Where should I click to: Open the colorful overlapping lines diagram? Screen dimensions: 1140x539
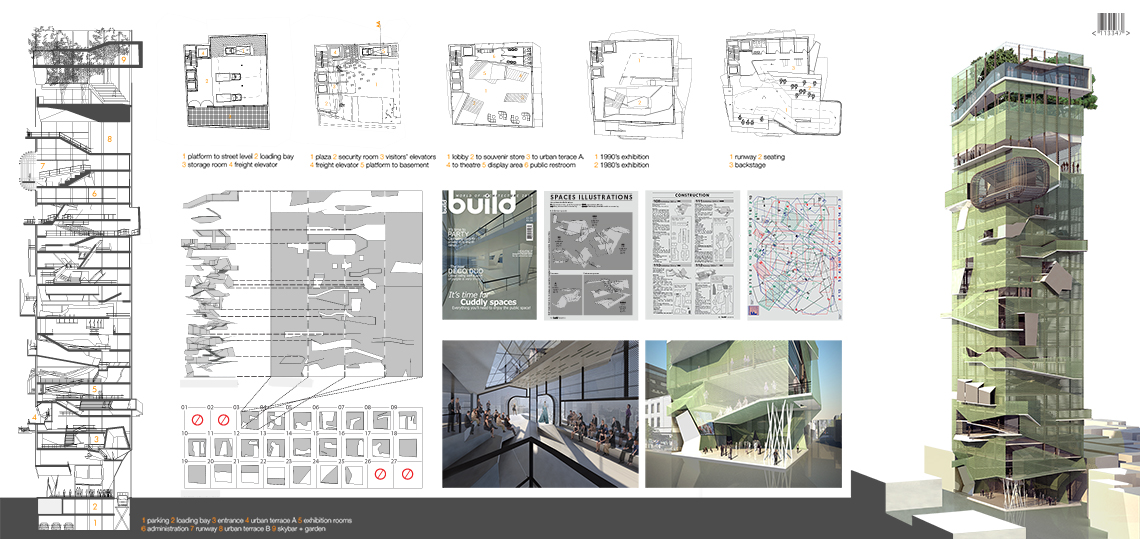click(x=795, y=255)
